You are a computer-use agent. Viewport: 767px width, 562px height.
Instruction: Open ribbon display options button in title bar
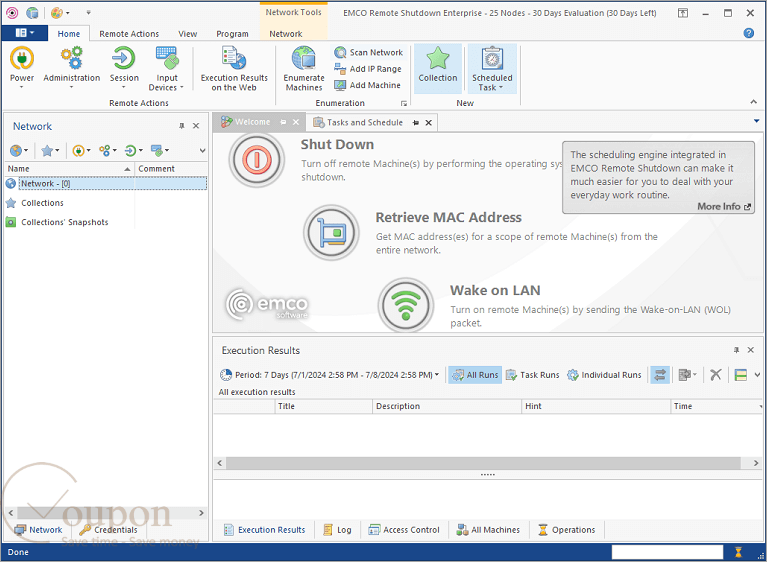pyautogui.click(x=683, y=13)
